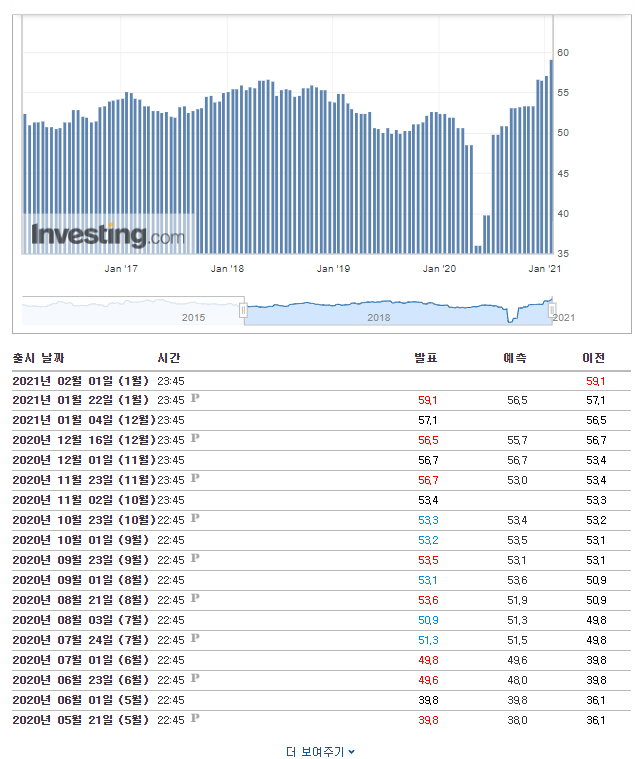Click the blue 53,3 actual value for 10월 23일
The height and width of the screenshot is (759, 638).
pyautogui.click(x=428, y=520)
